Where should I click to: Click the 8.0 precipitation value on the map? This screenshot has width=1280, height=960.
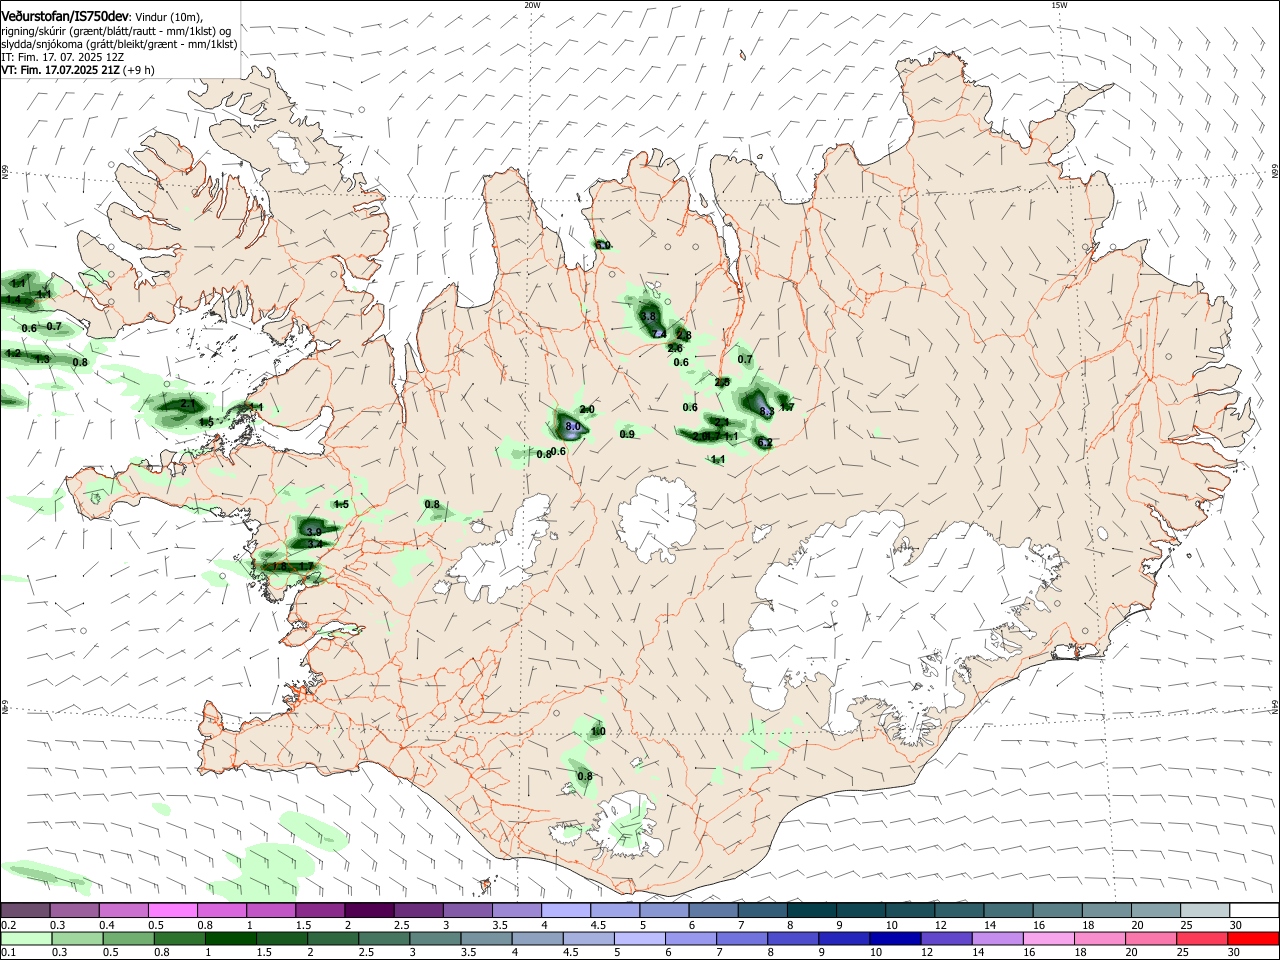click(573, 427)
